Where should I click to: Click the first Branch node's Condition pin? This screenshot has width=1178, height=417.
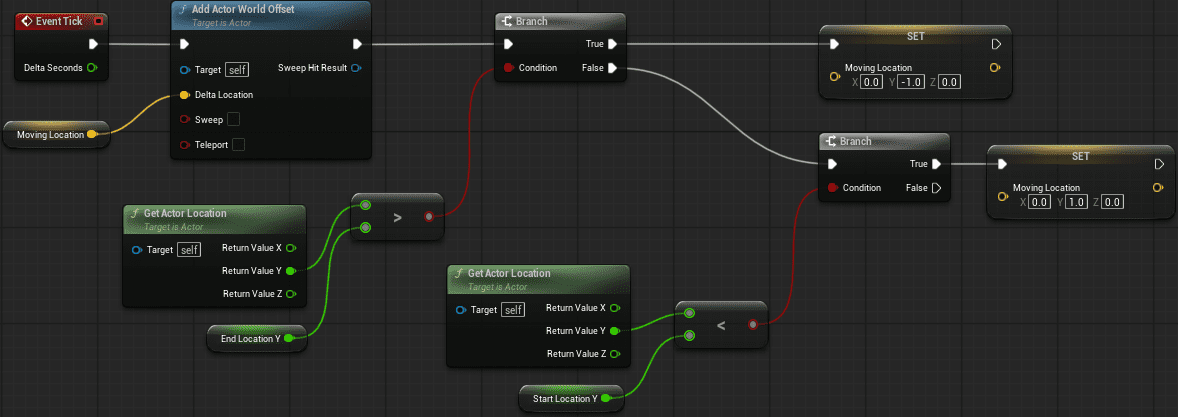(509, 68)
